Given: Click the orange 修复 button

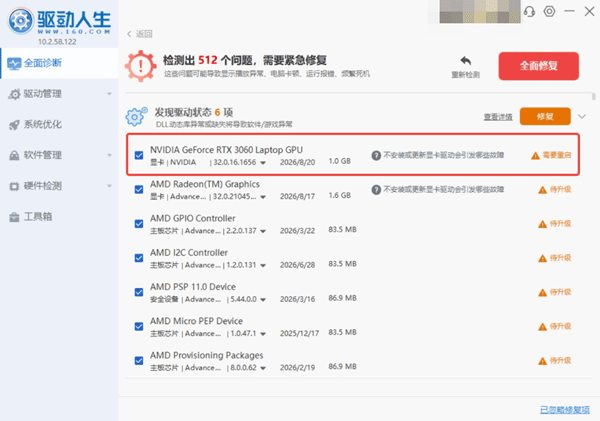Looking at the screenshot, I should click(545, 116).
